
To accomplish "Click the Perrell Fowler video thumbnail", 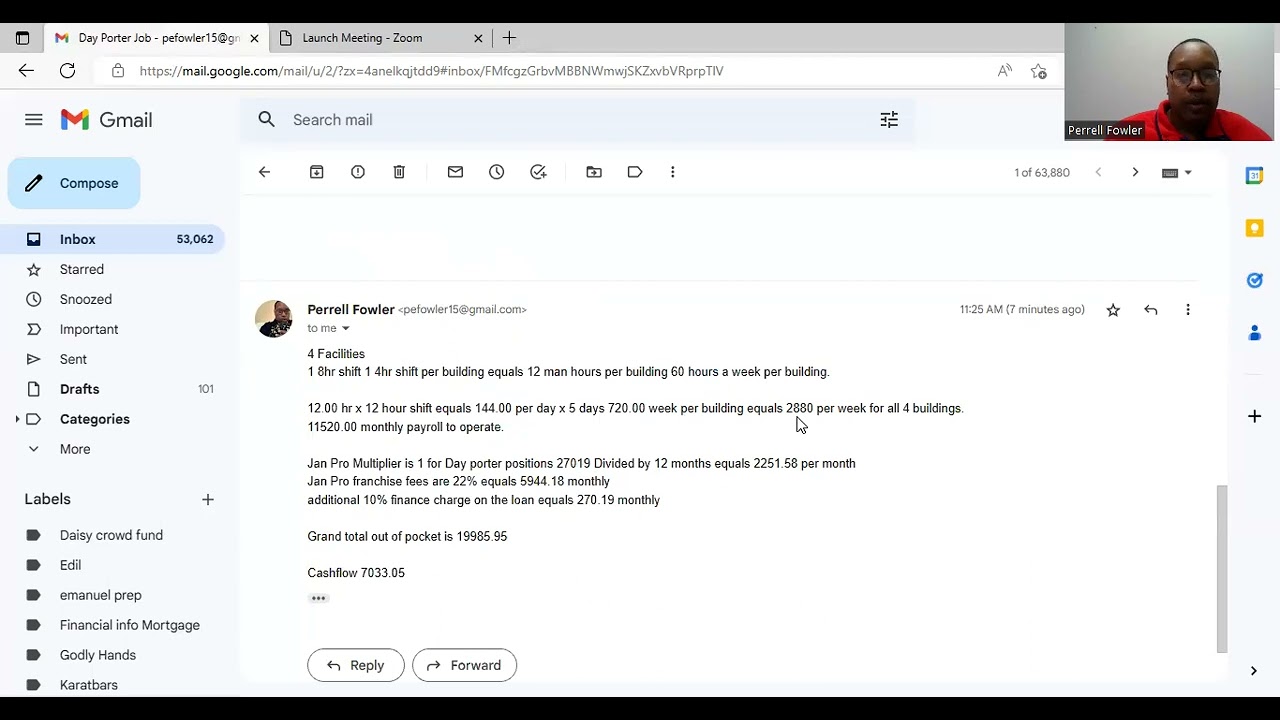I will [1170, 82].
